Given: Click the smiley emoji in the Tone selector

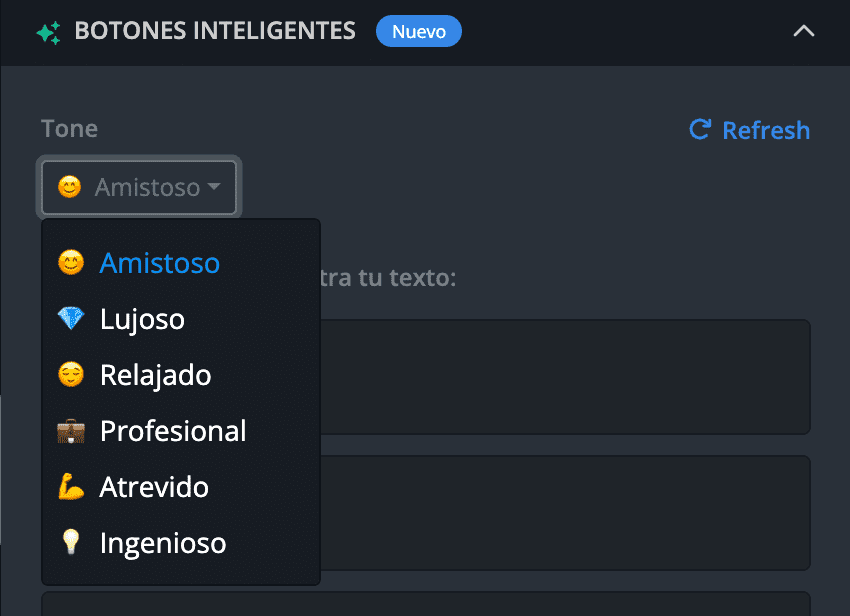Looking at the screenshot, I should [69, 187].
